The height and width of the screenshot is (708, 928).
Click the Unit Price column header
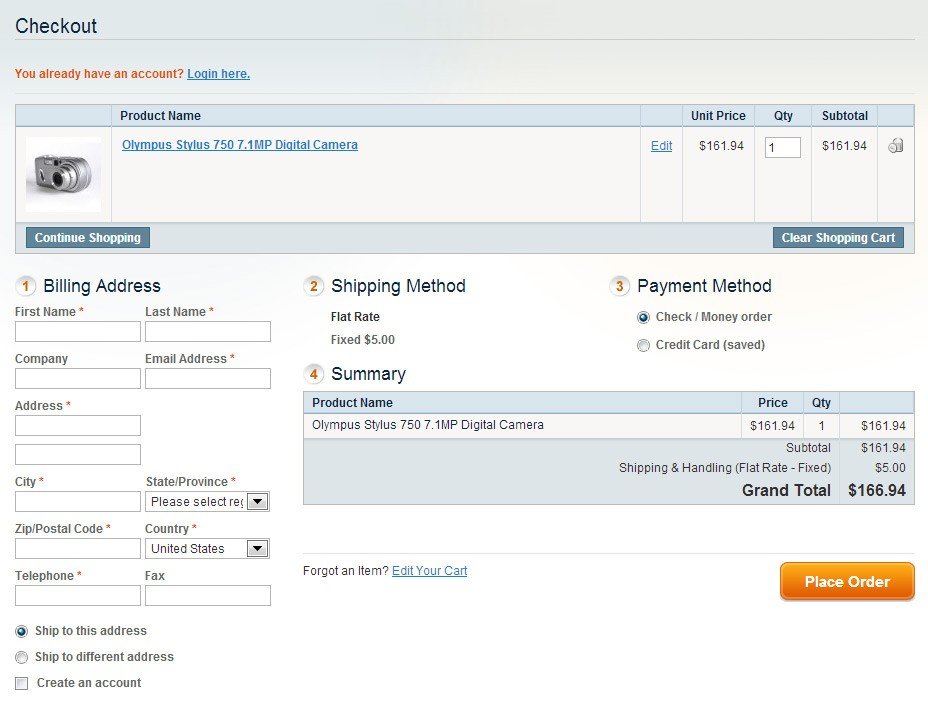point(718,116)
